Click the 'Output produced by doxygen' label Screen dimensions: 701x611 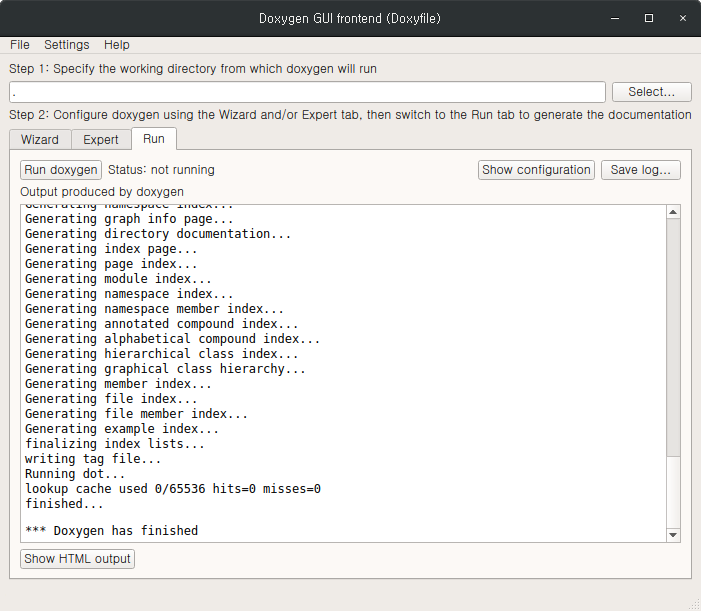click(102, 192)
